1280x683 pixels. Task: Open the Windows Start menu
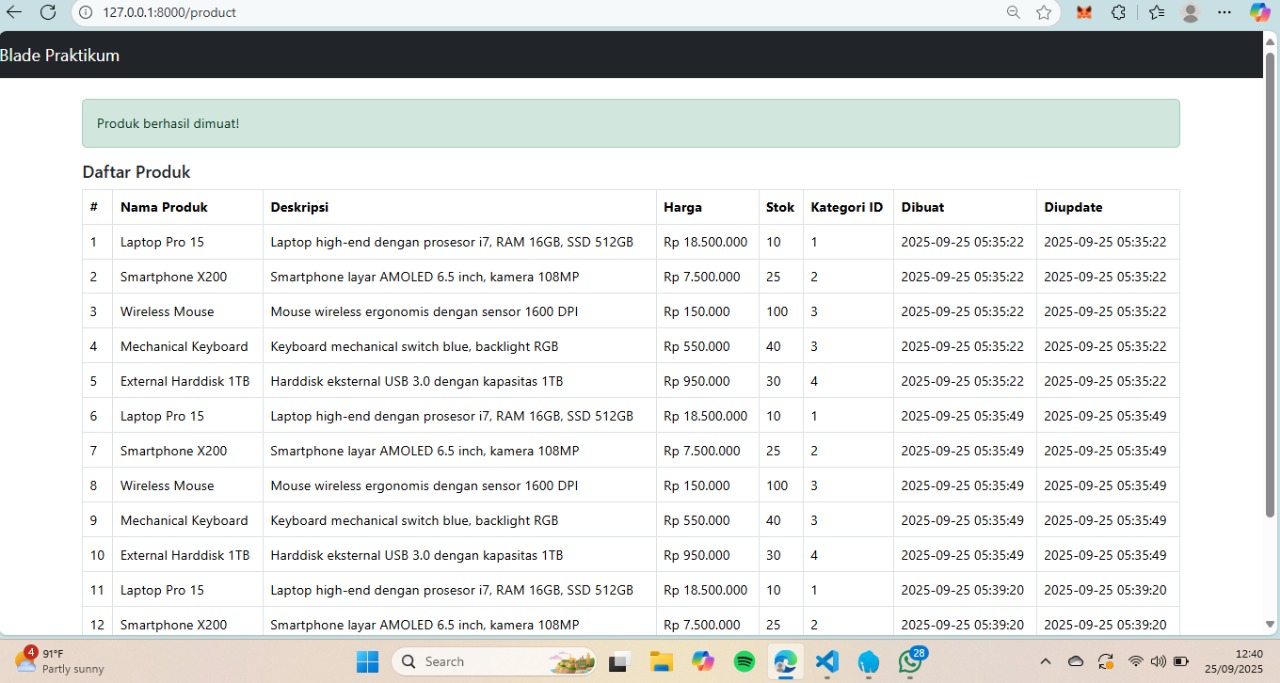click(367, 661)
